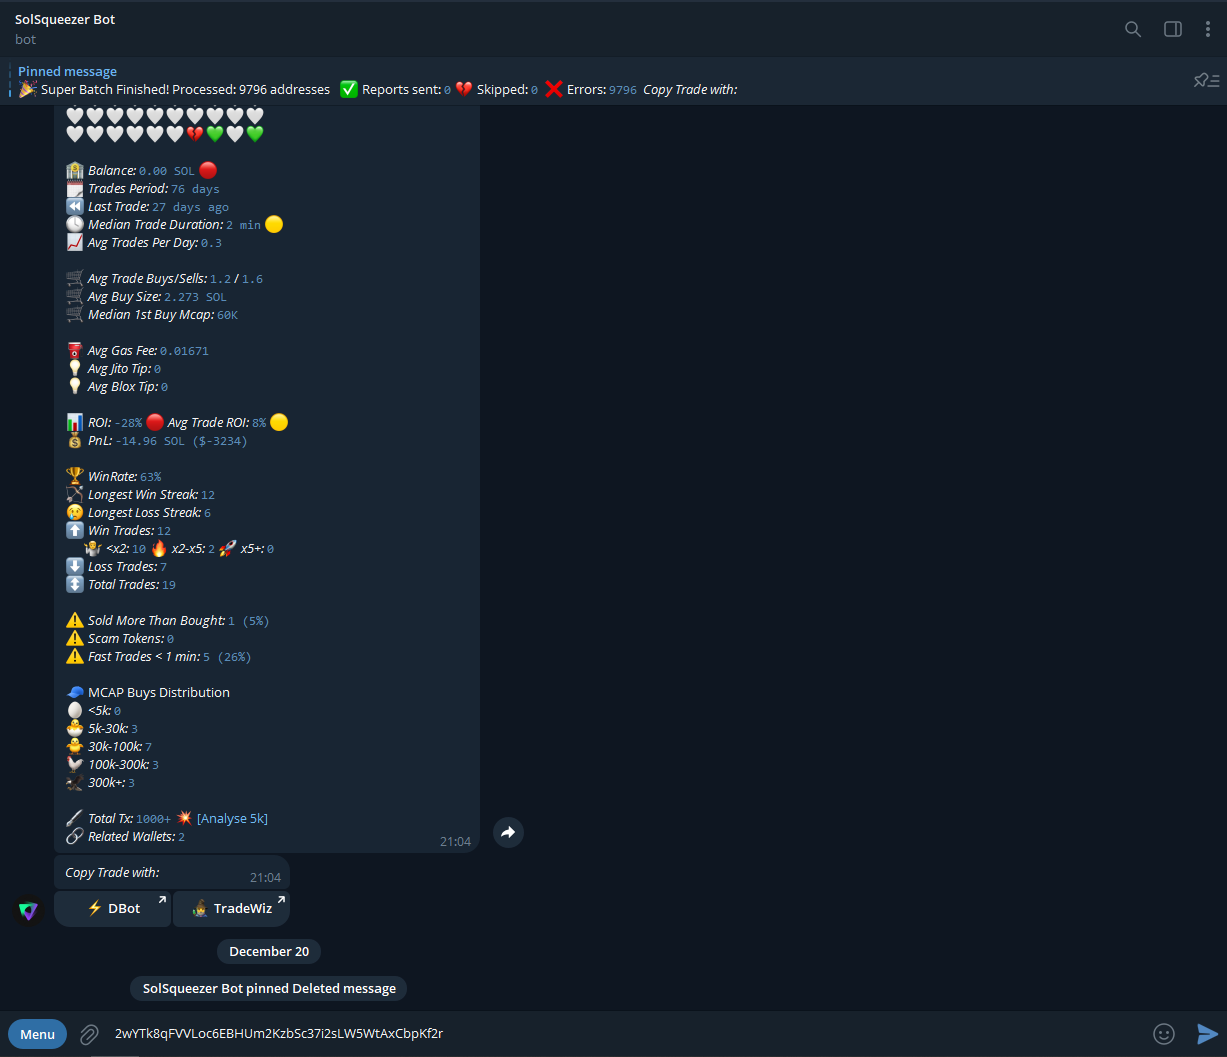Click the Related Wallets 2 line

click(125, 837)
